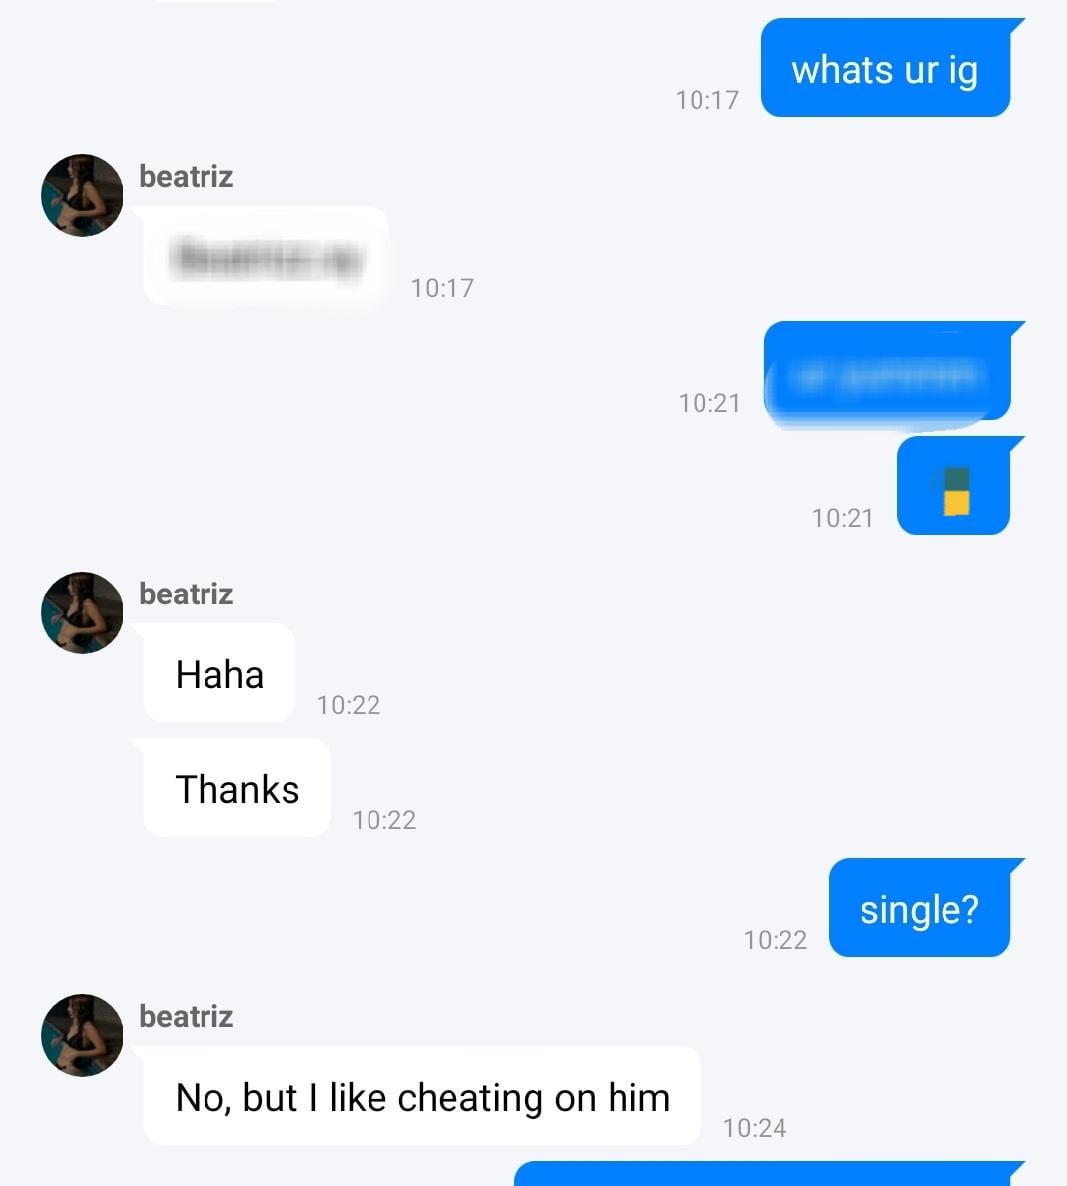Tap the 10:21 timestamp beside emoji message
The image size is (1067, 1186).
(842, 518)
